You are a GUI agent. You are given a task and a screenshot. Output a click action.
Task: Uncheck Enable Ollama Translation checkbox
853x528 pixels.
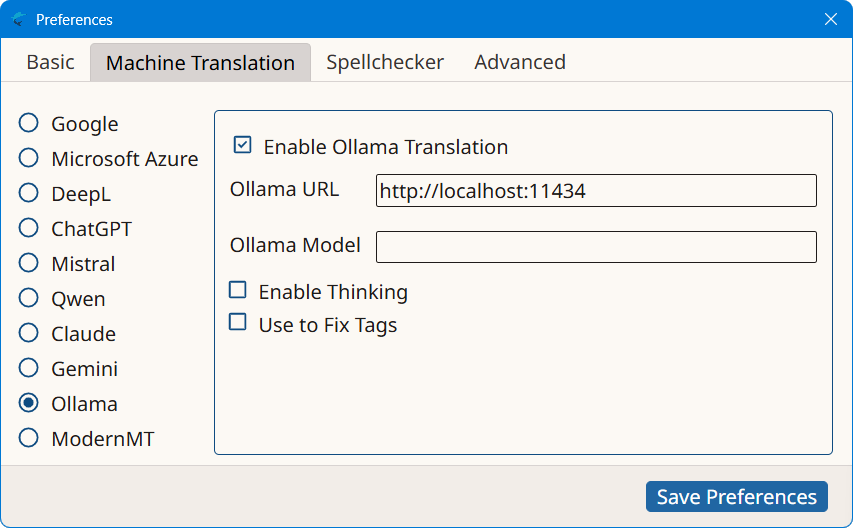point(242,145)
